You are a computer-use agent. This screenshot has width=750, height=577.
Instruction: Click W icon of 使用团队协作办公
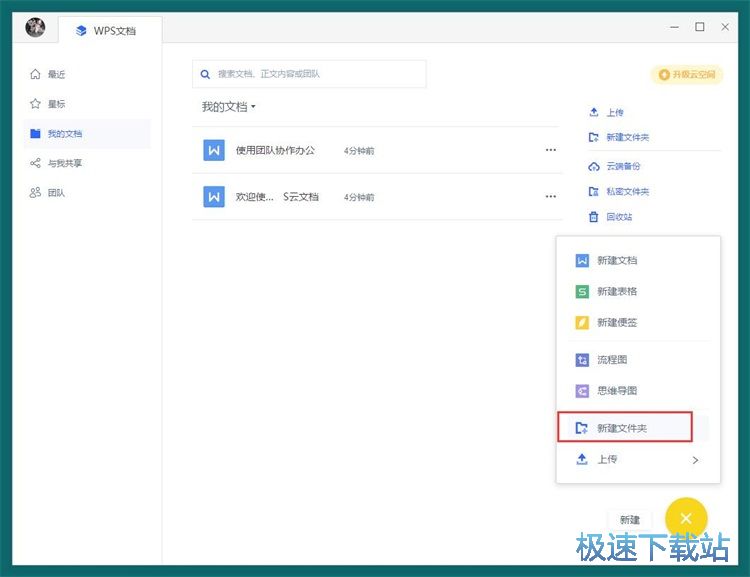click(x=214, y=150)
